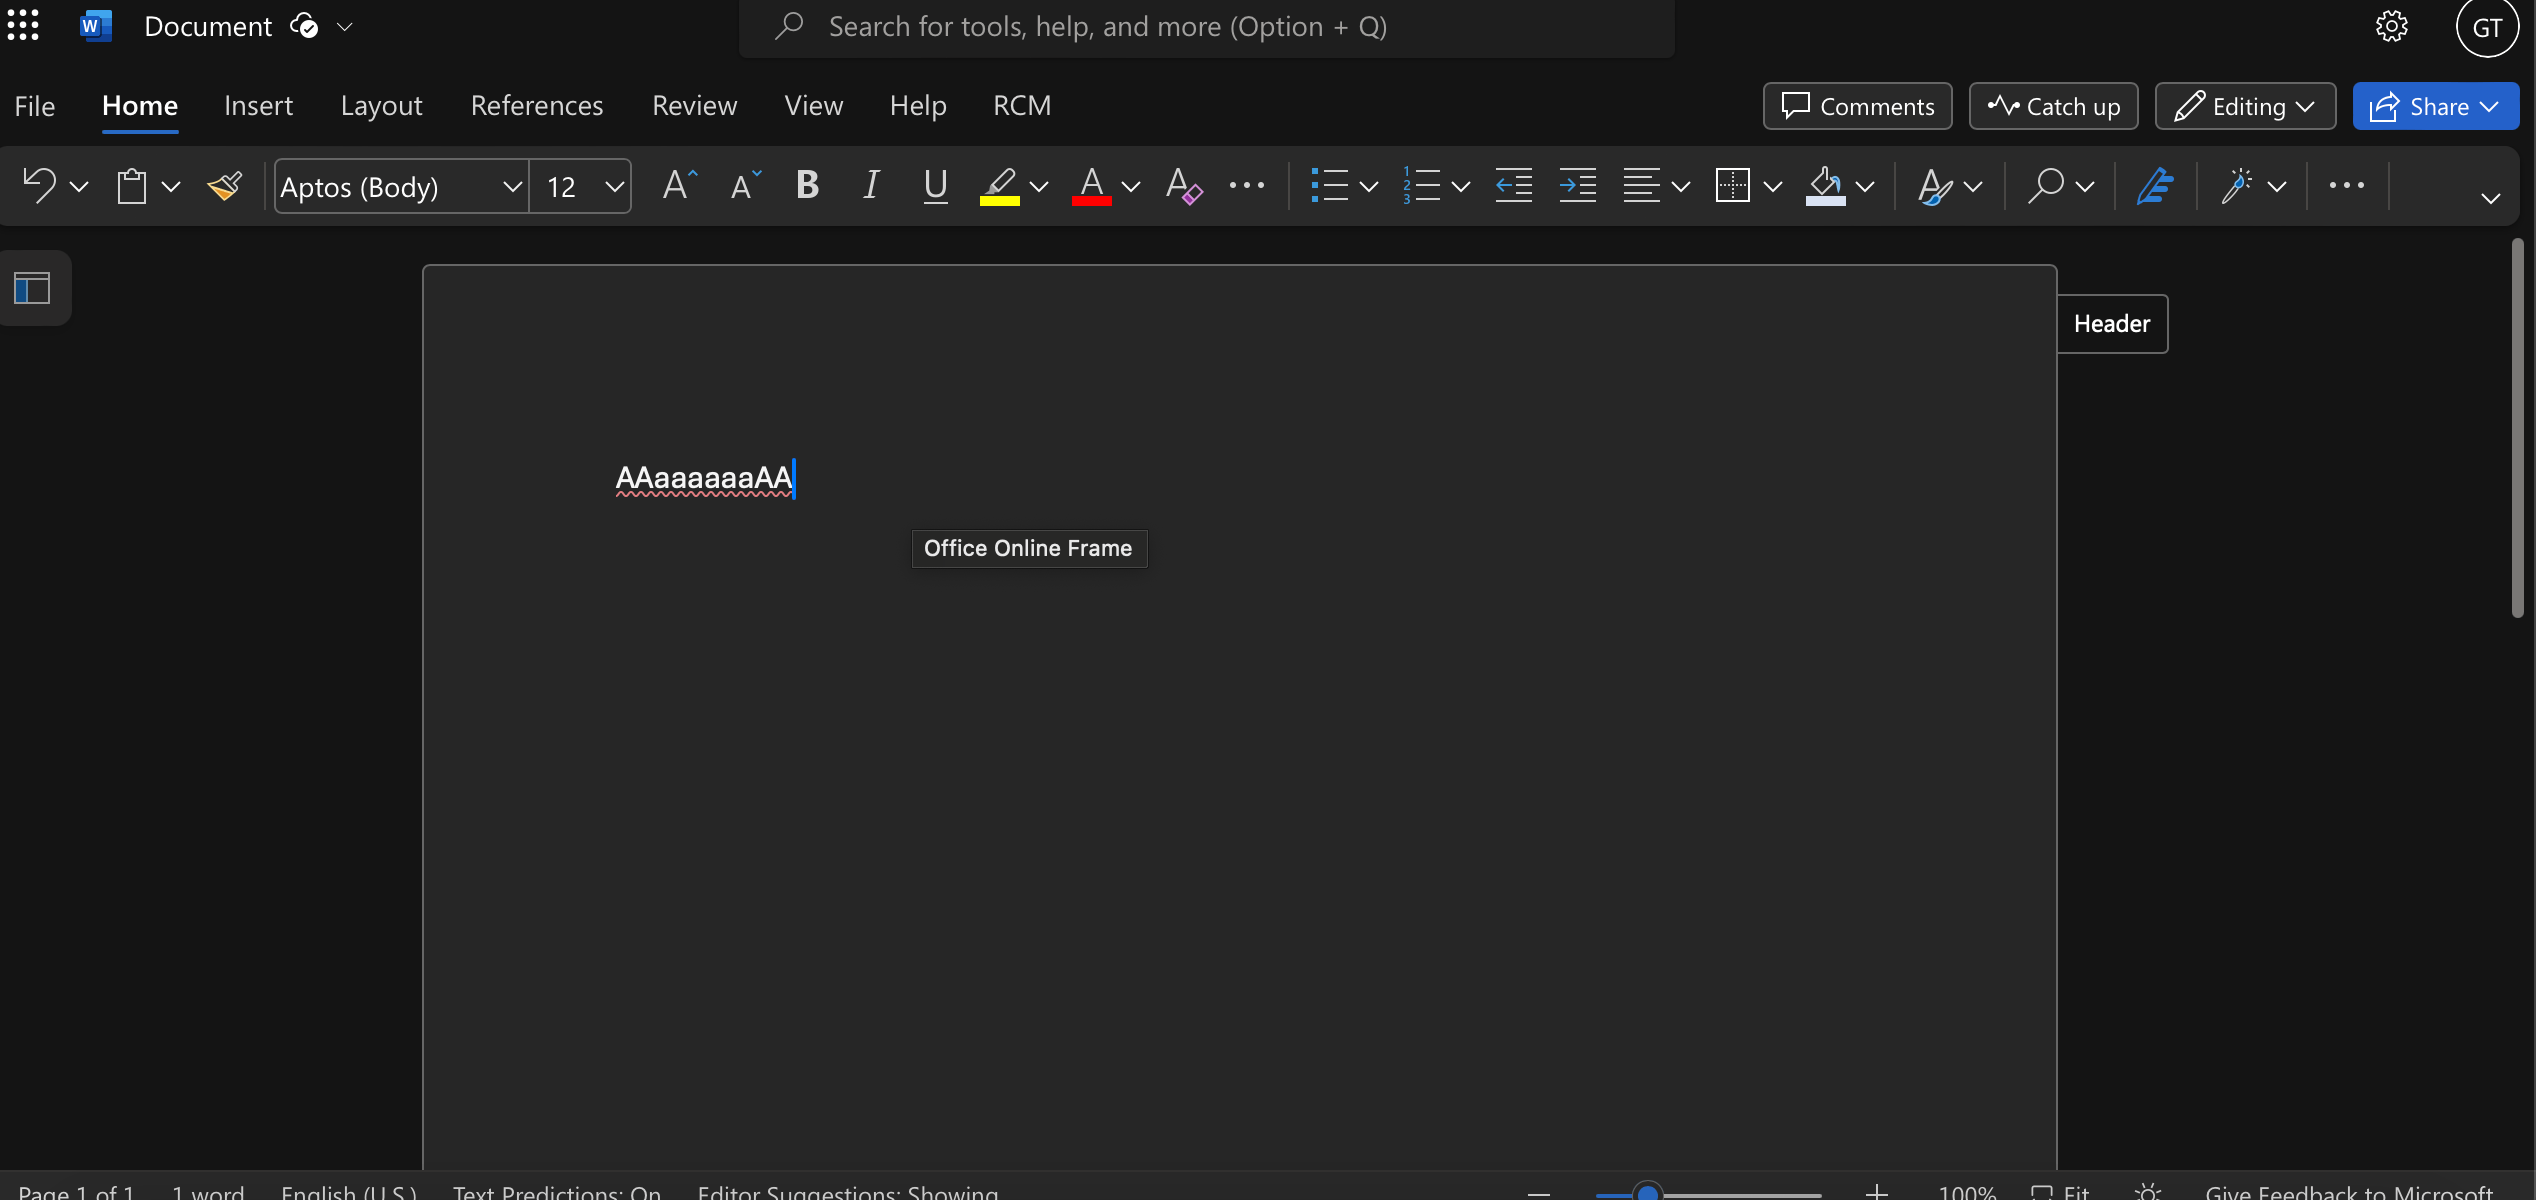The height and width of the screenshot is (1200, 2536).
Task: Click the Shrink Font icon
Action: tap(745, 186)
